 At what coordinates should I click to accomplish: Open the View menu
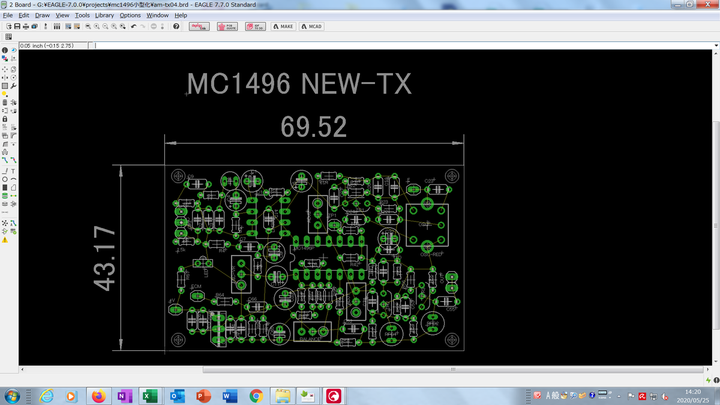click(62, 15)
